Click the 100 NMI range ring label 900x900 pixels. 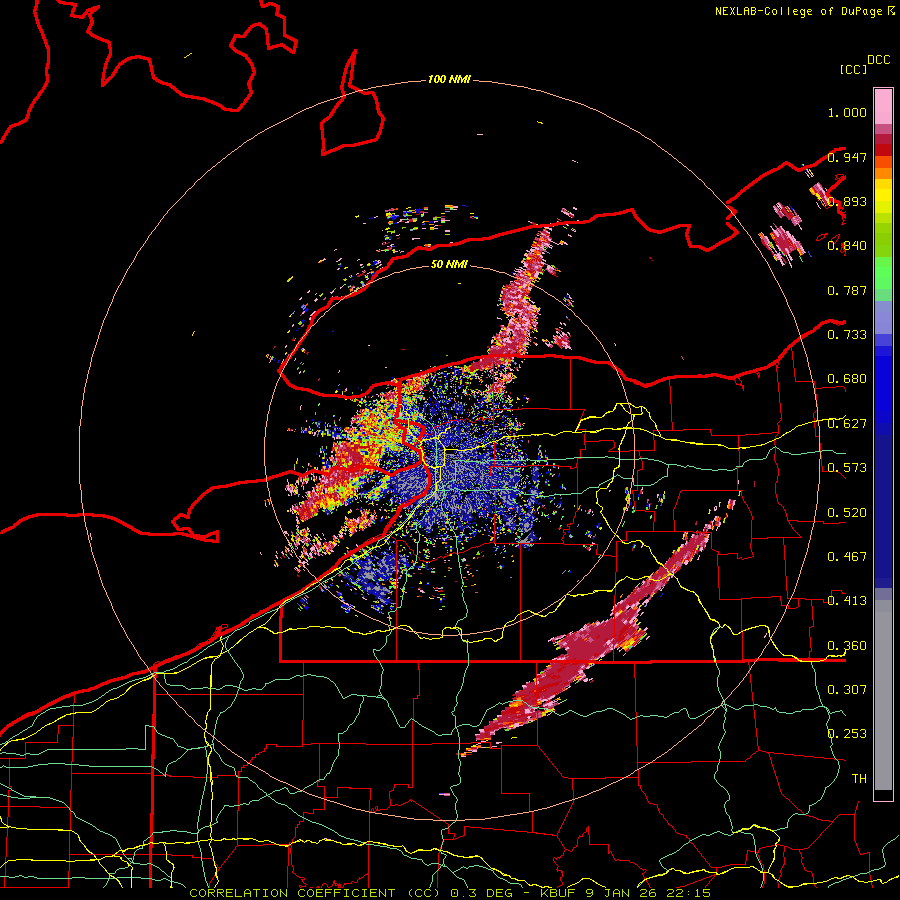449,79
